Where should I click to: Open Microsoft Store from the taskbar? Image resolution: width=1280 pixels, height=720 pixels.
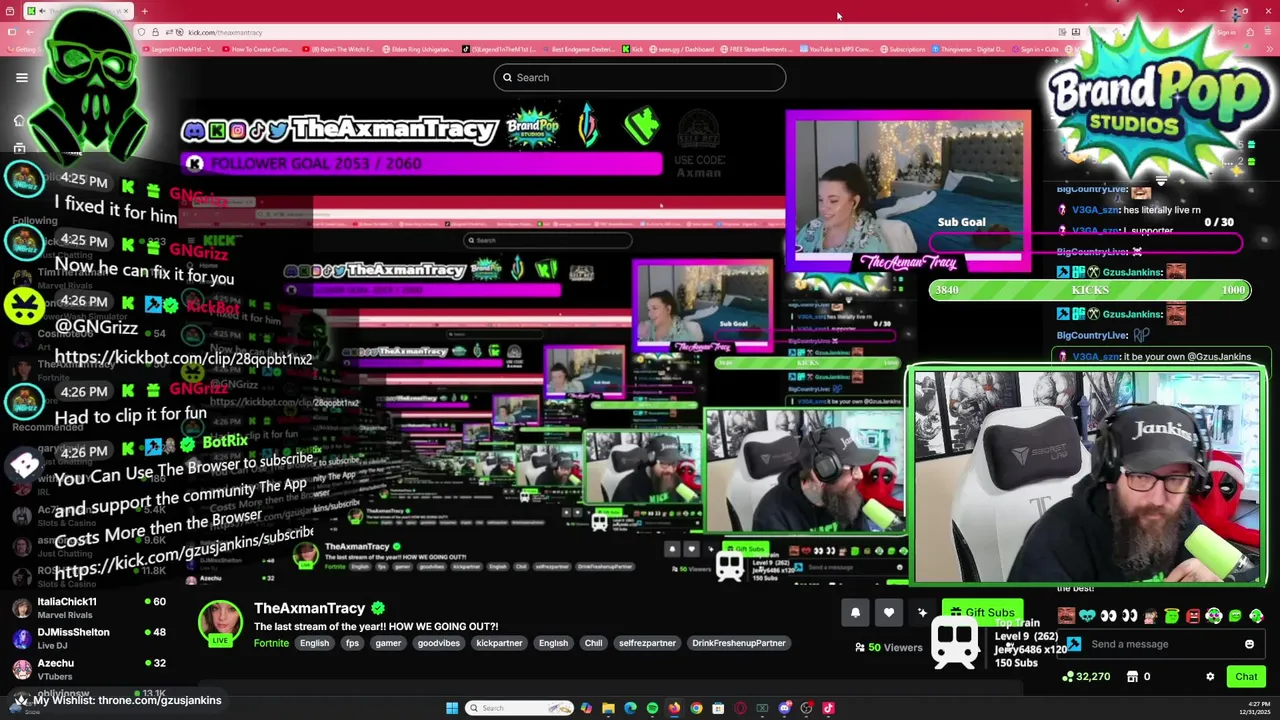pos(718,708)
